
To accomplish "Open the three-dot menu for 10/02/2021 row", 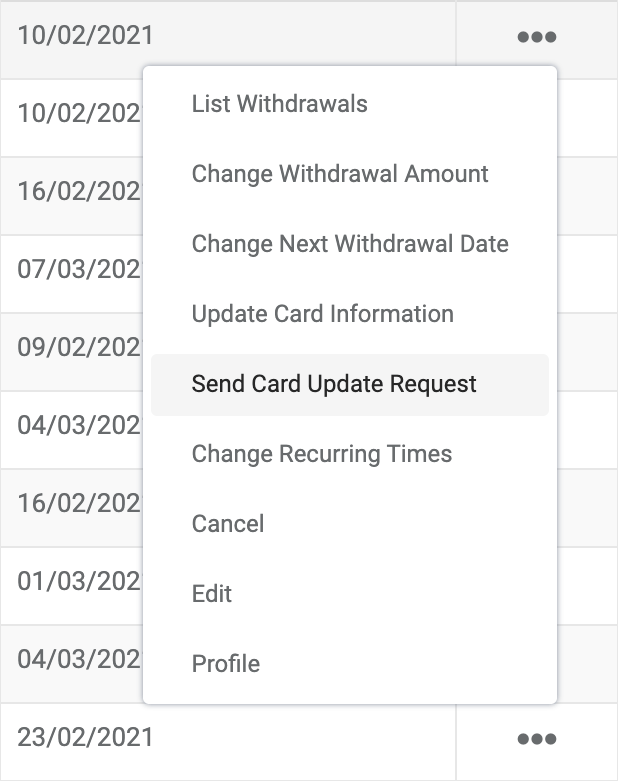I will [x=537, y=37].
